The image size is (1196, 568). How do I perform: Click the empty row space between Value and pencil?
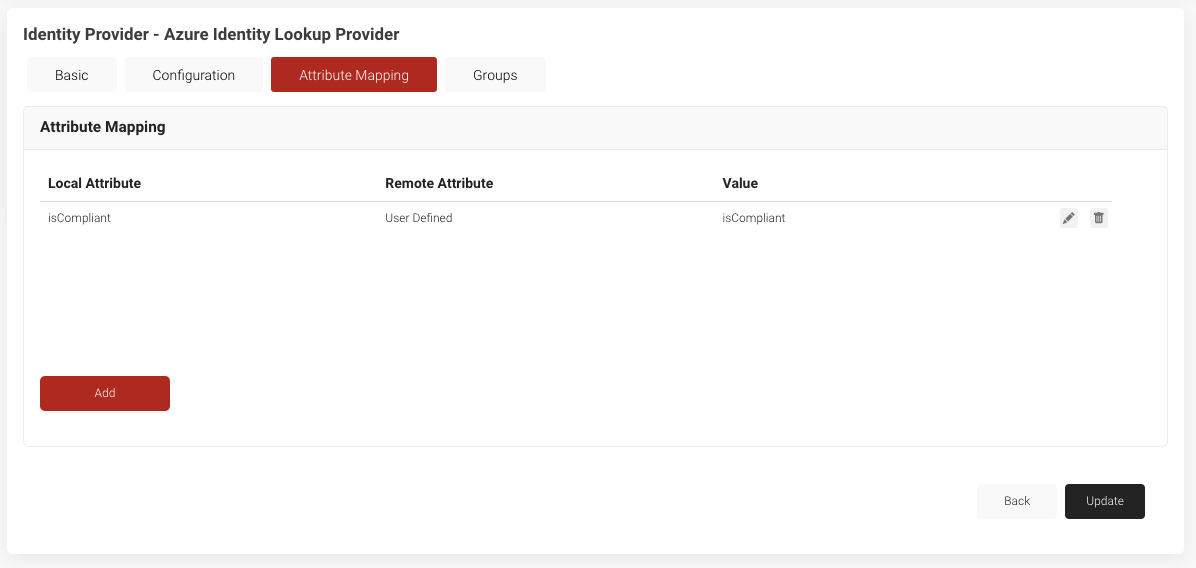[x=920, y=218]
